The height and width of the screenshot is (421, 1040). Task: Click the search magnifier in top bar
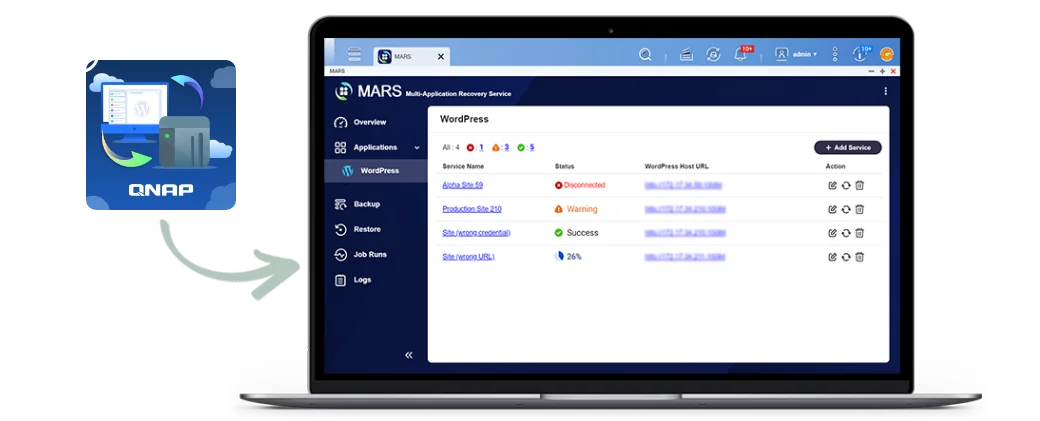[x=645, y=55]
